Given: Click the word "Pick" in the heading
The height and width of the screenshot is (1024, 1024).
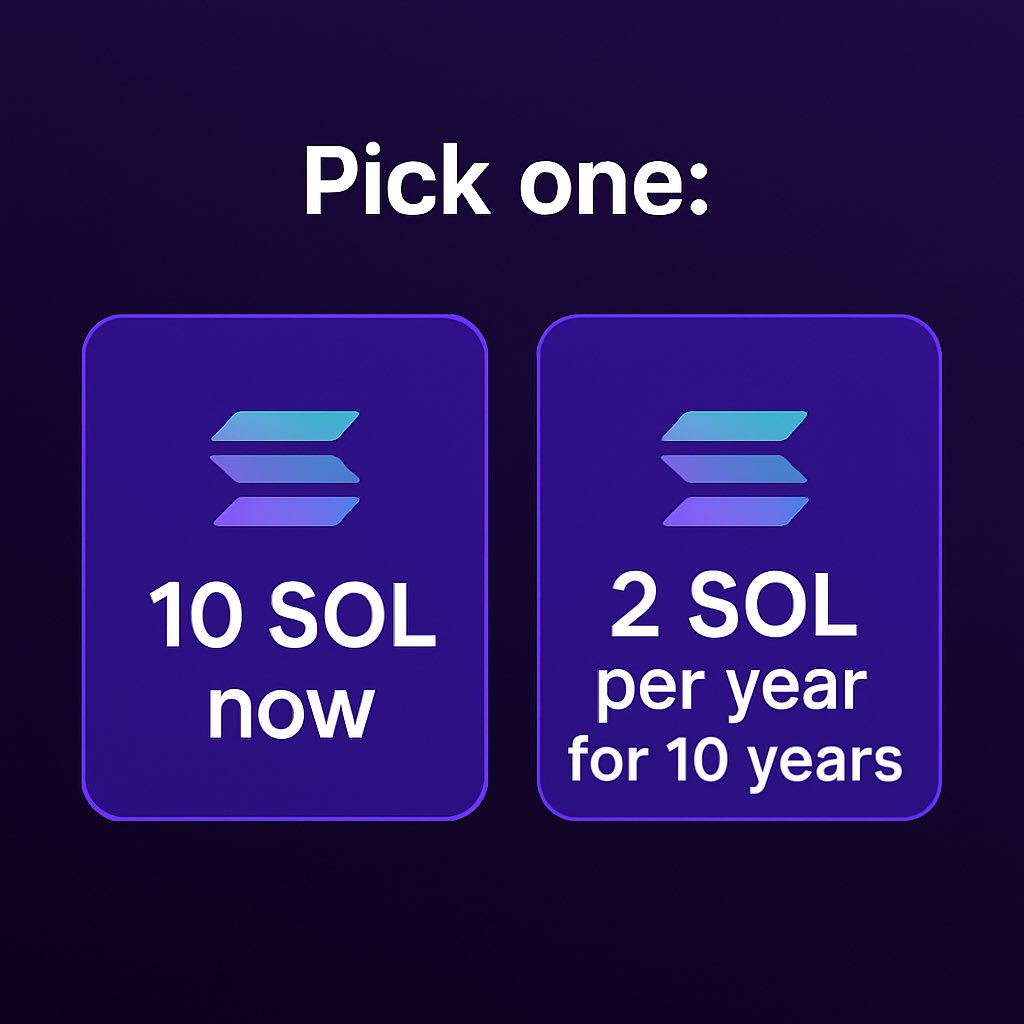Looking at the screenshot, I should pyautogui.click(x=397, y=180).
